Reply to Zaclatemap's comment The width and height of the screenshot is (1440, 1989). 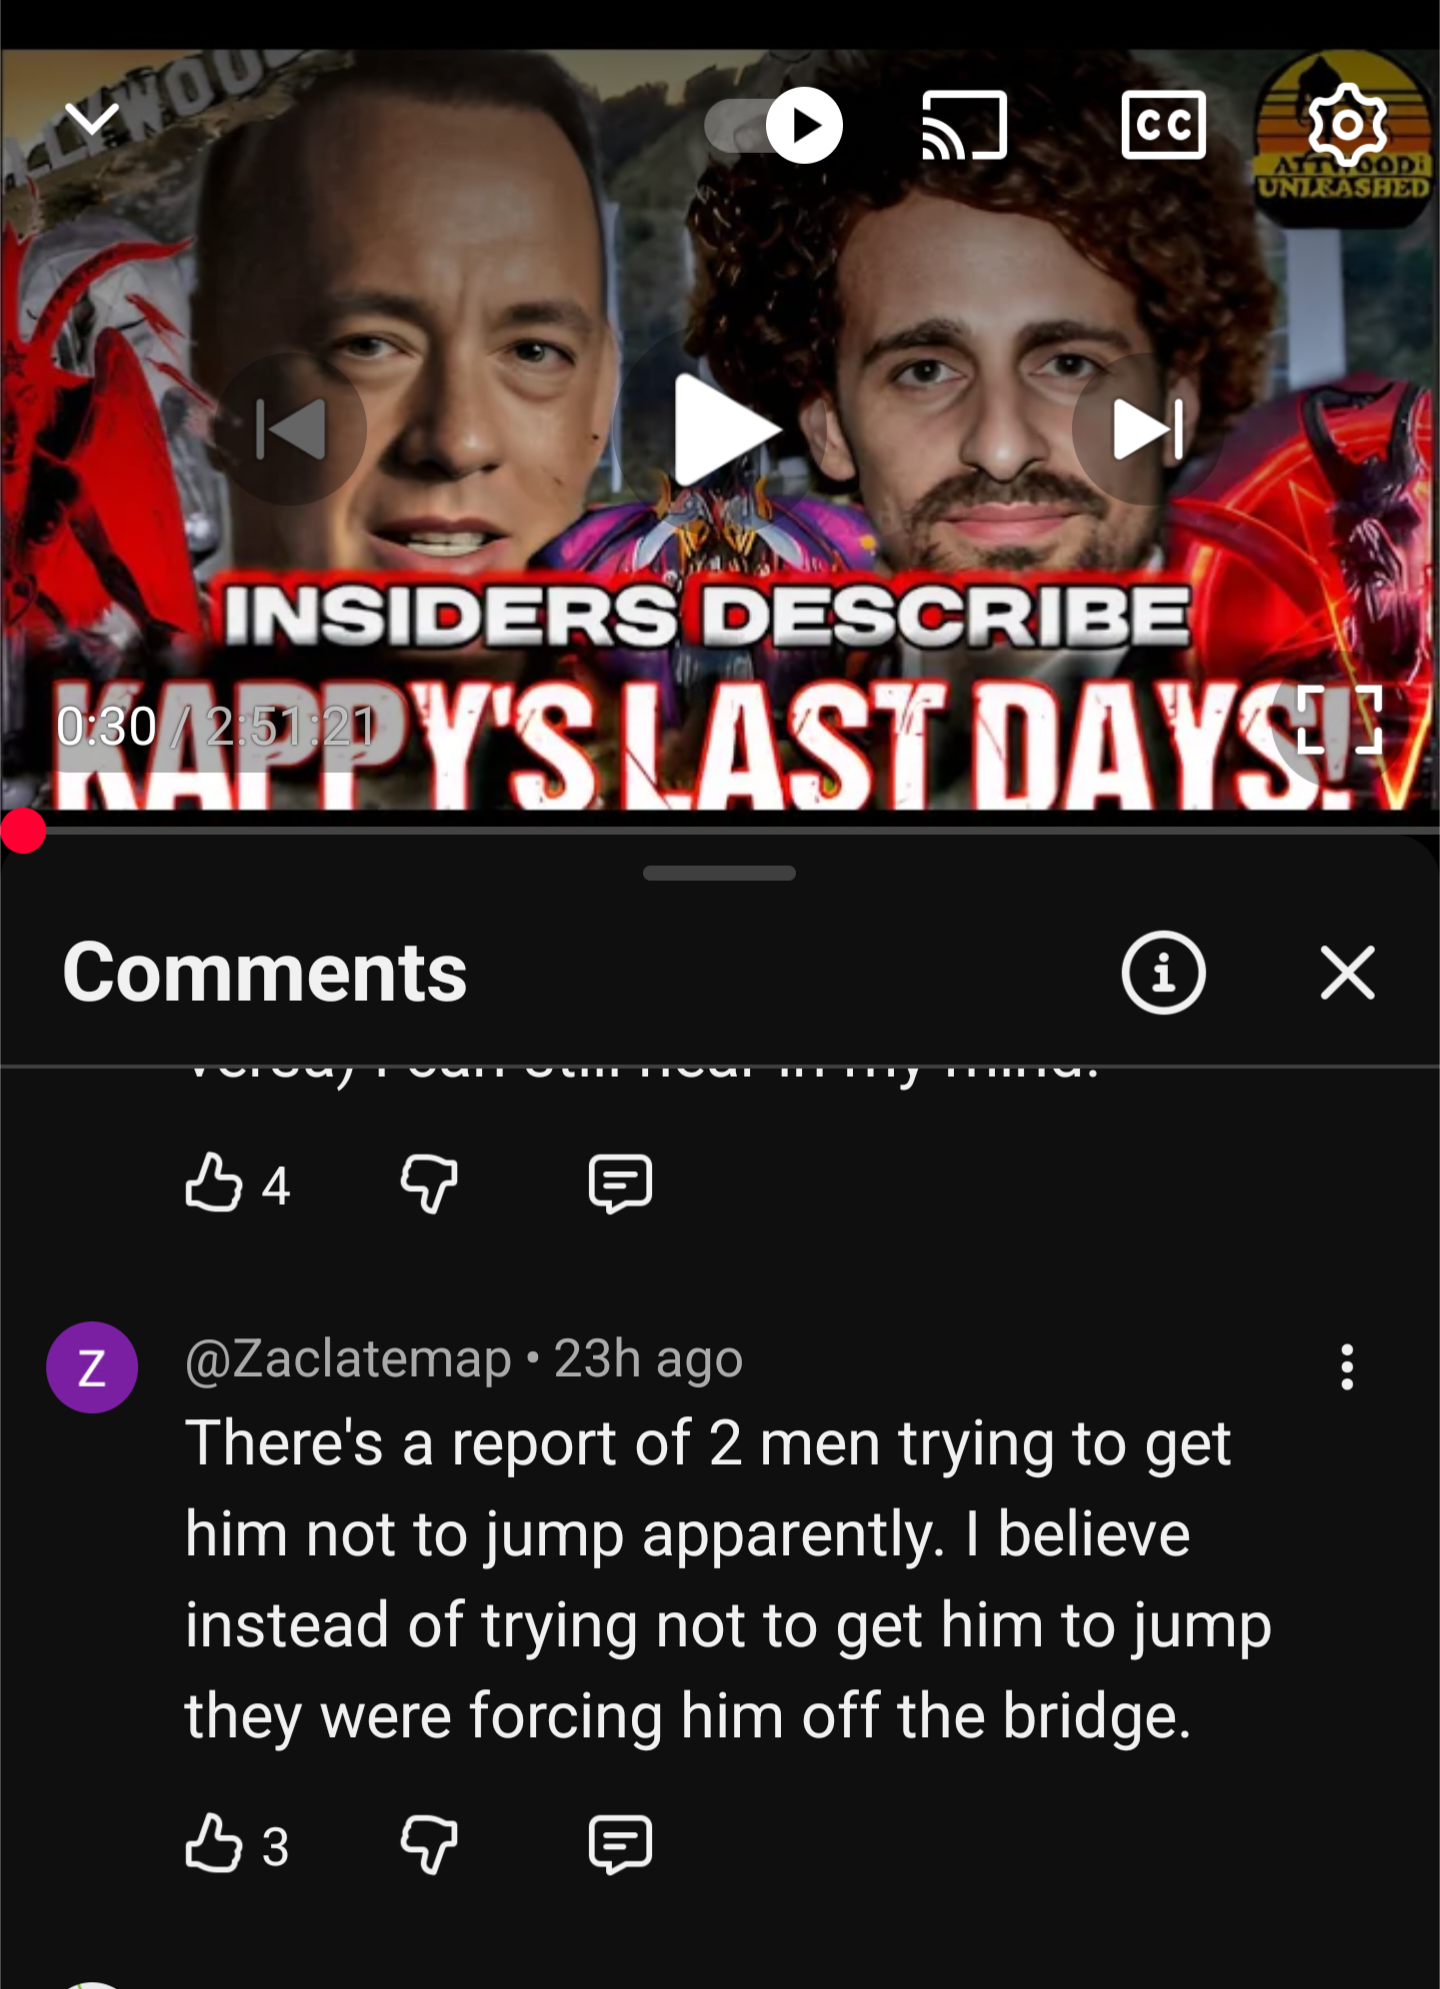(620, 1845)
